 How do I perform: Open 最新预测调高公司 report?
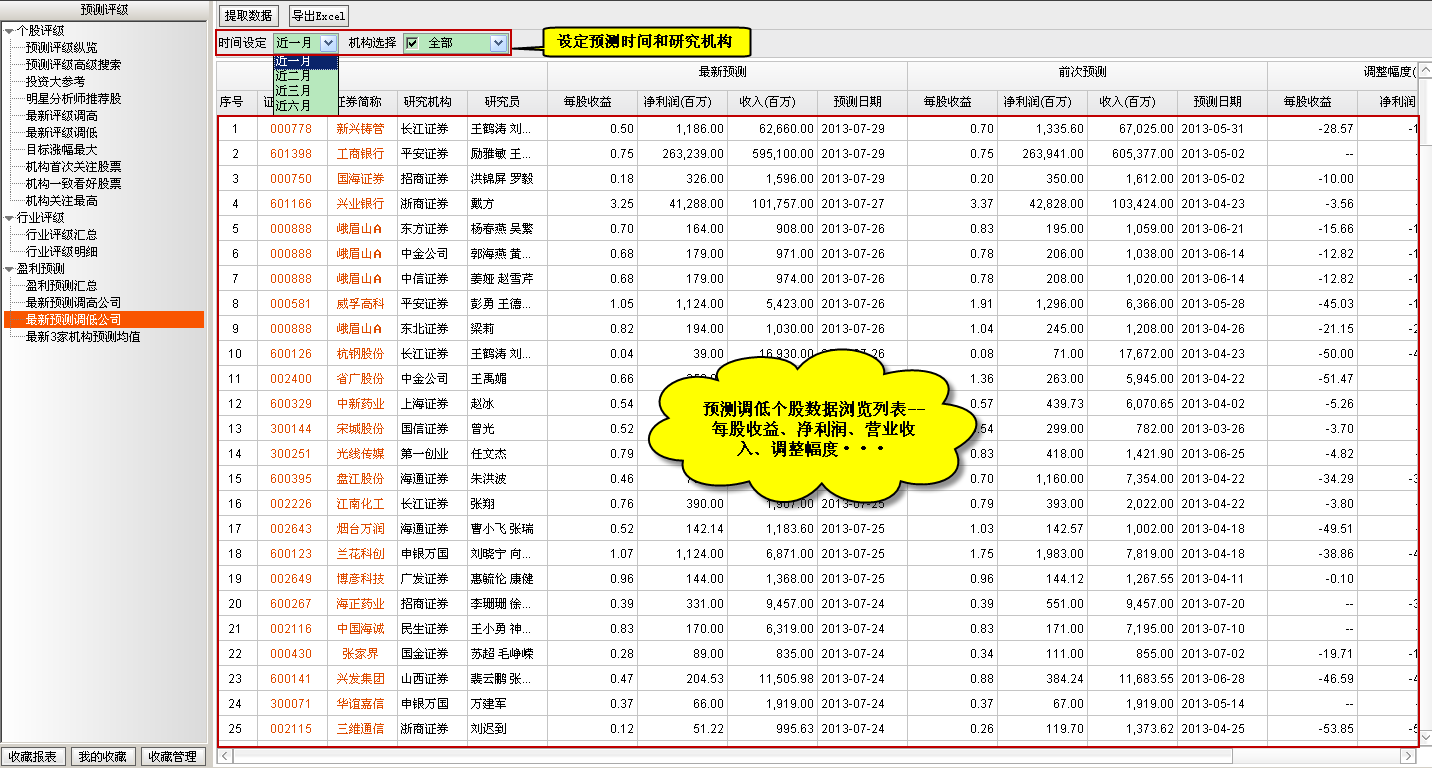pos(73,302)
